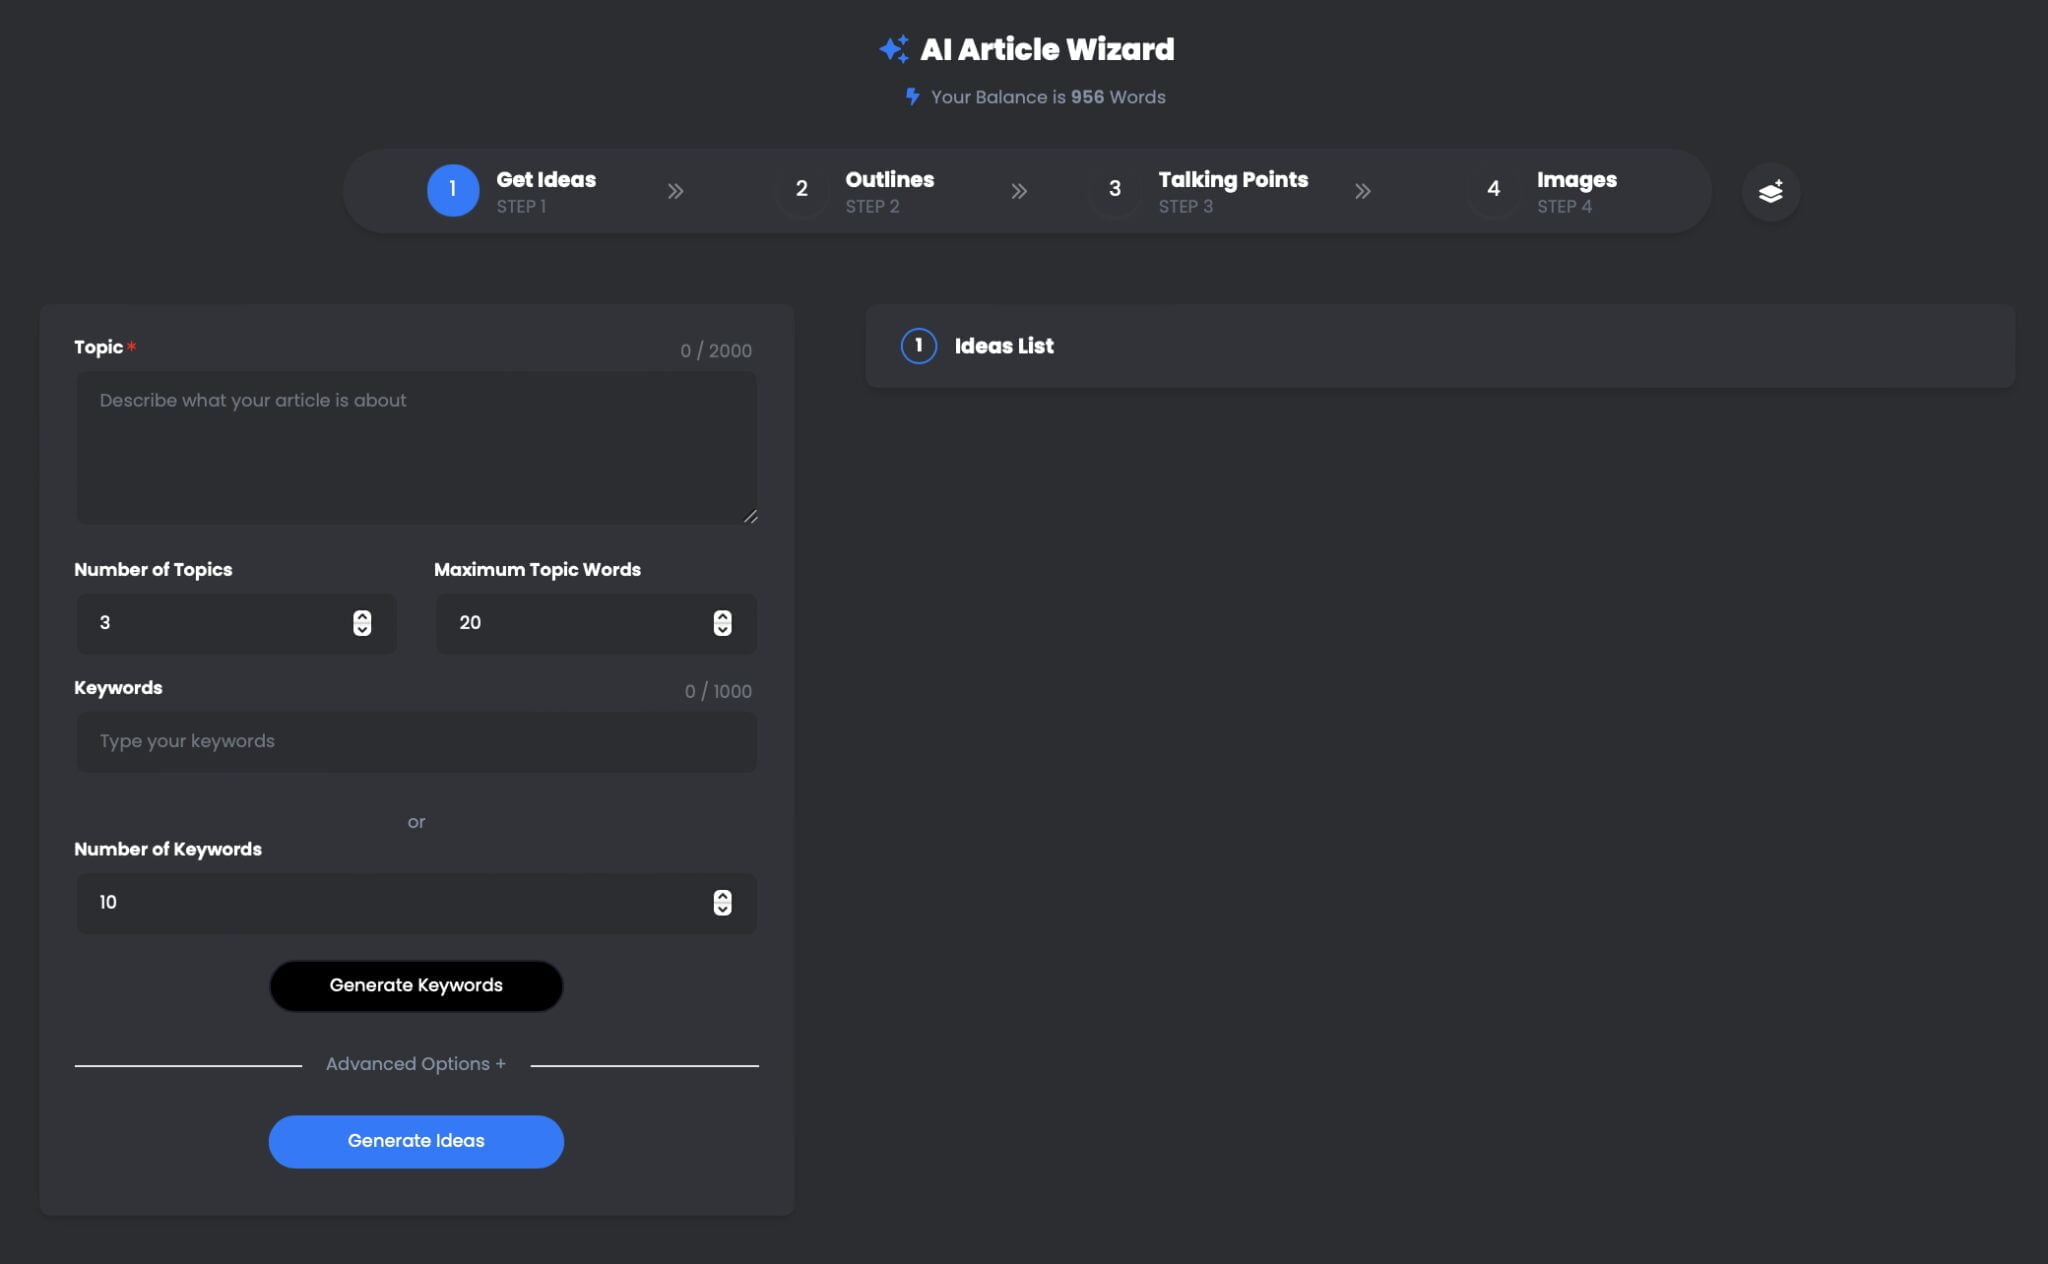2048x1264 pixels.
Task: Increment Number of Keywords with the stepper control
Action: [x=722, y=897]
